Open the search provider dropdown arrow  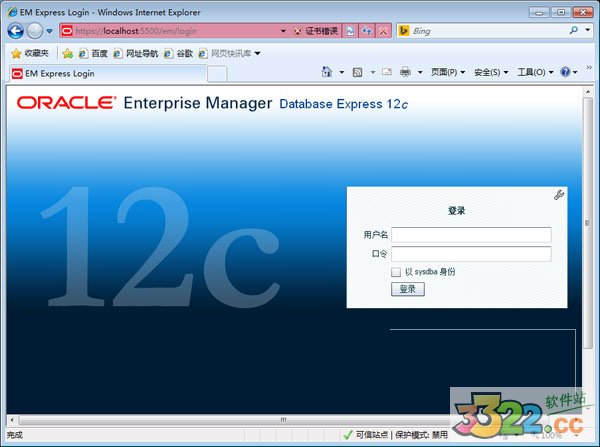coord(588,30)
